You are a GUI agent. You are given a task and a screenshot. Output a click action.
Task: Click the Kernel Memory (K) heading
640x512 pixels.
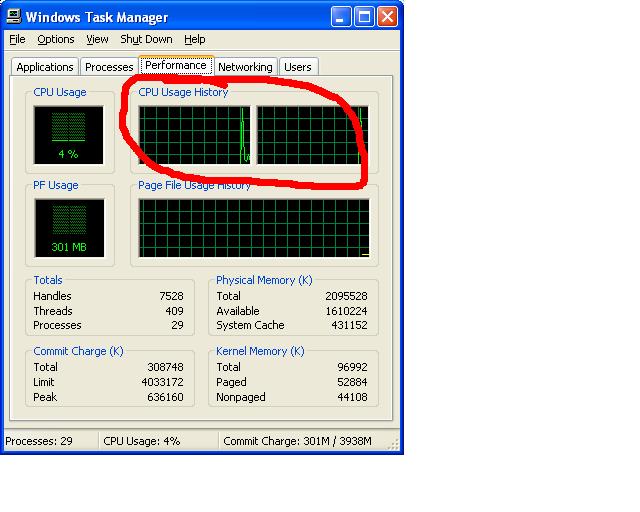tap(260, 351)
